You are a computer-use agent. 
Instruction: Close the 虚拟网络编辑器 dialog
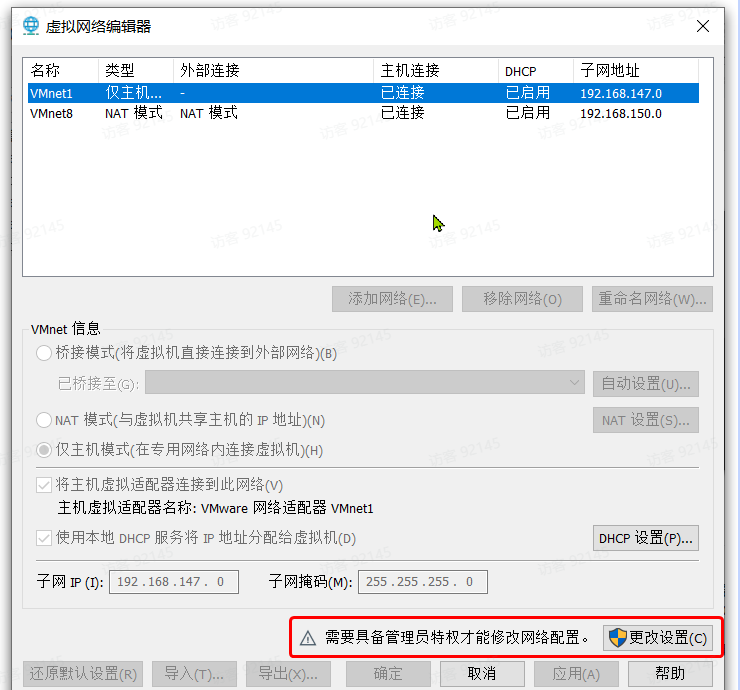pyautogui.click(x=703, y=26)
